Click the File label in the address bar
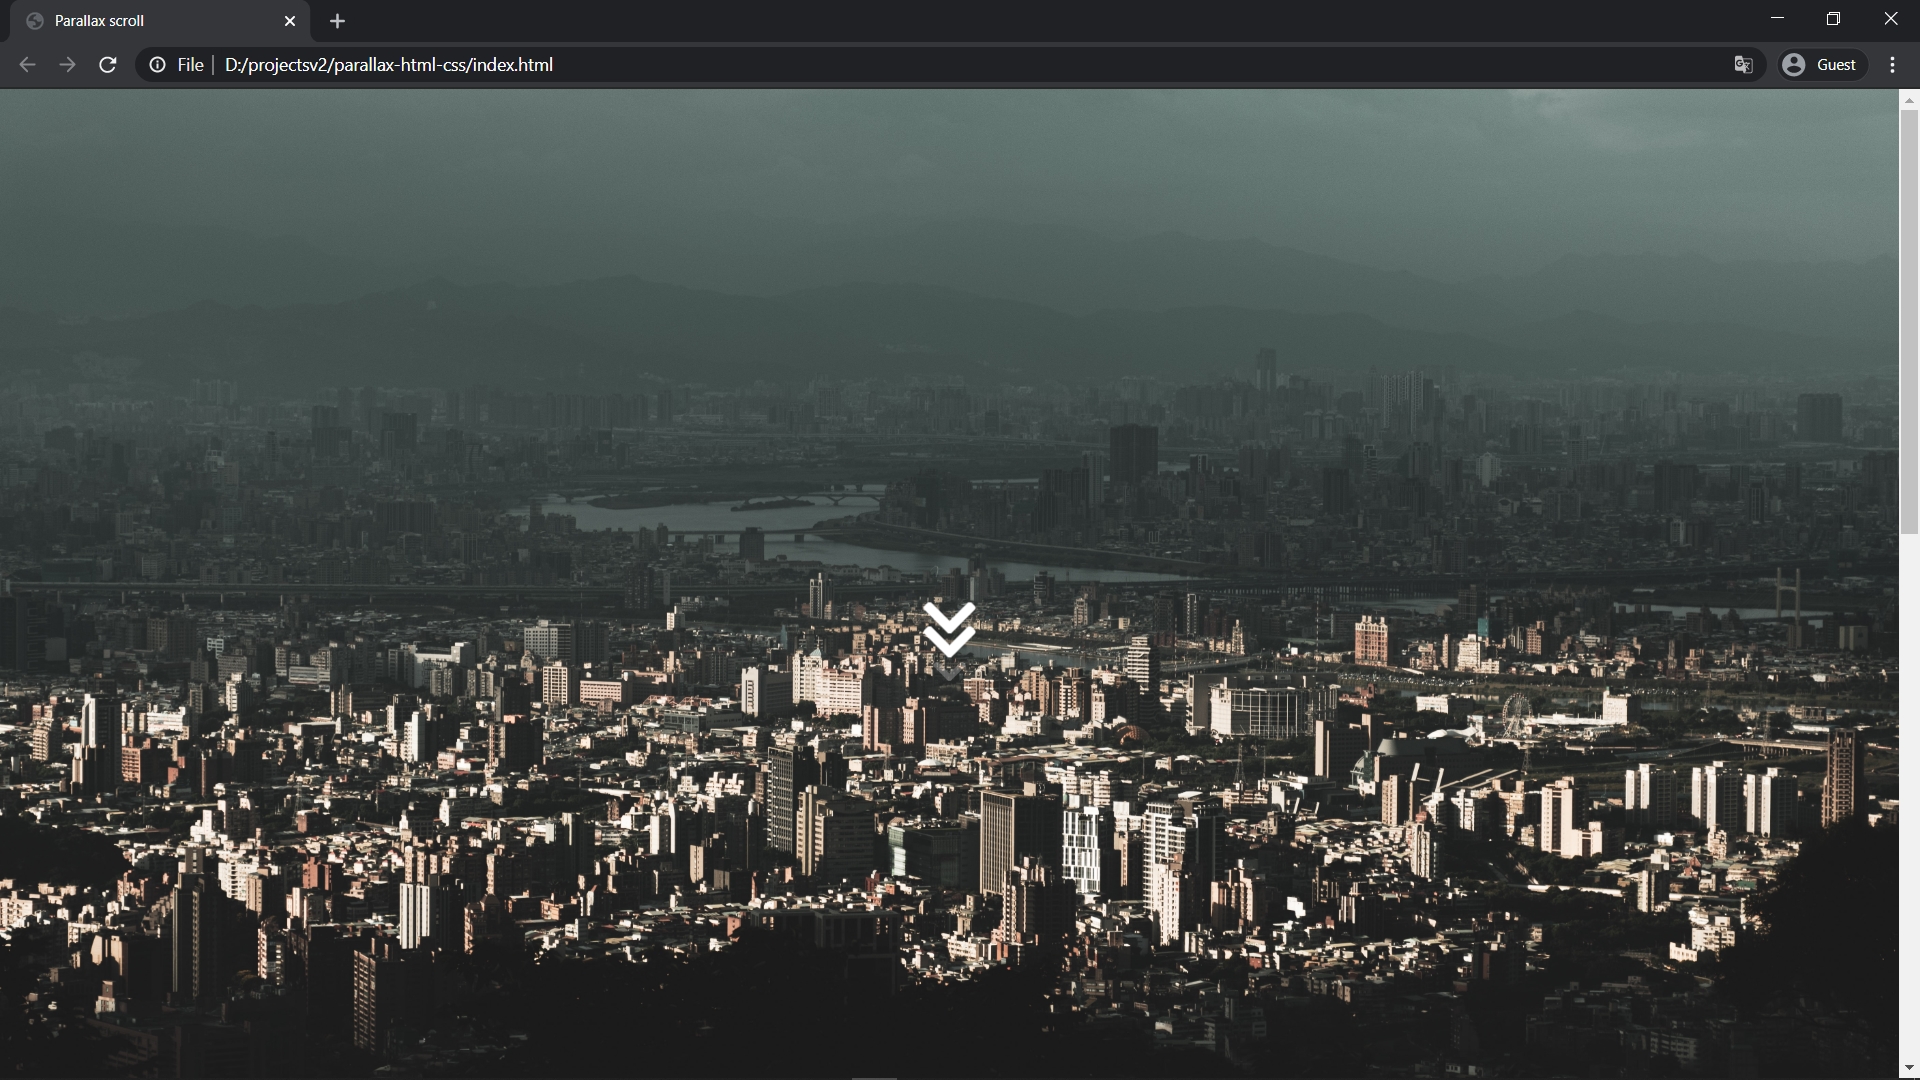Image resolution: width=1920 pixels, height=1080 pixels. (x=190, y=65)
